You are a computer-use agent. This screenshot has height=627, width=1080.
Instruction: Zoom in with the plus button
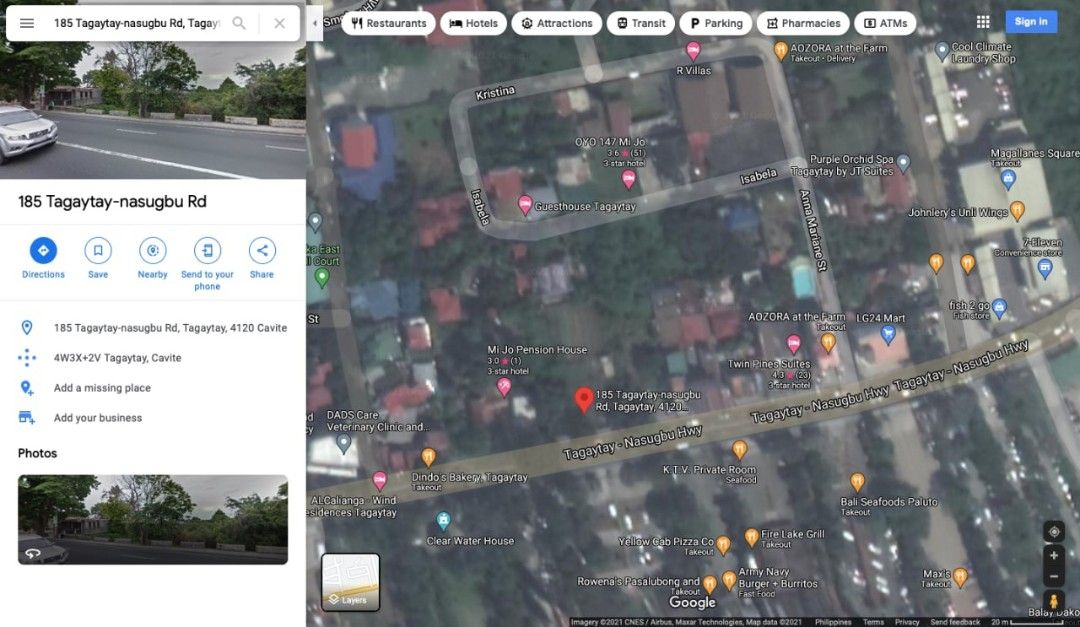1054,556
